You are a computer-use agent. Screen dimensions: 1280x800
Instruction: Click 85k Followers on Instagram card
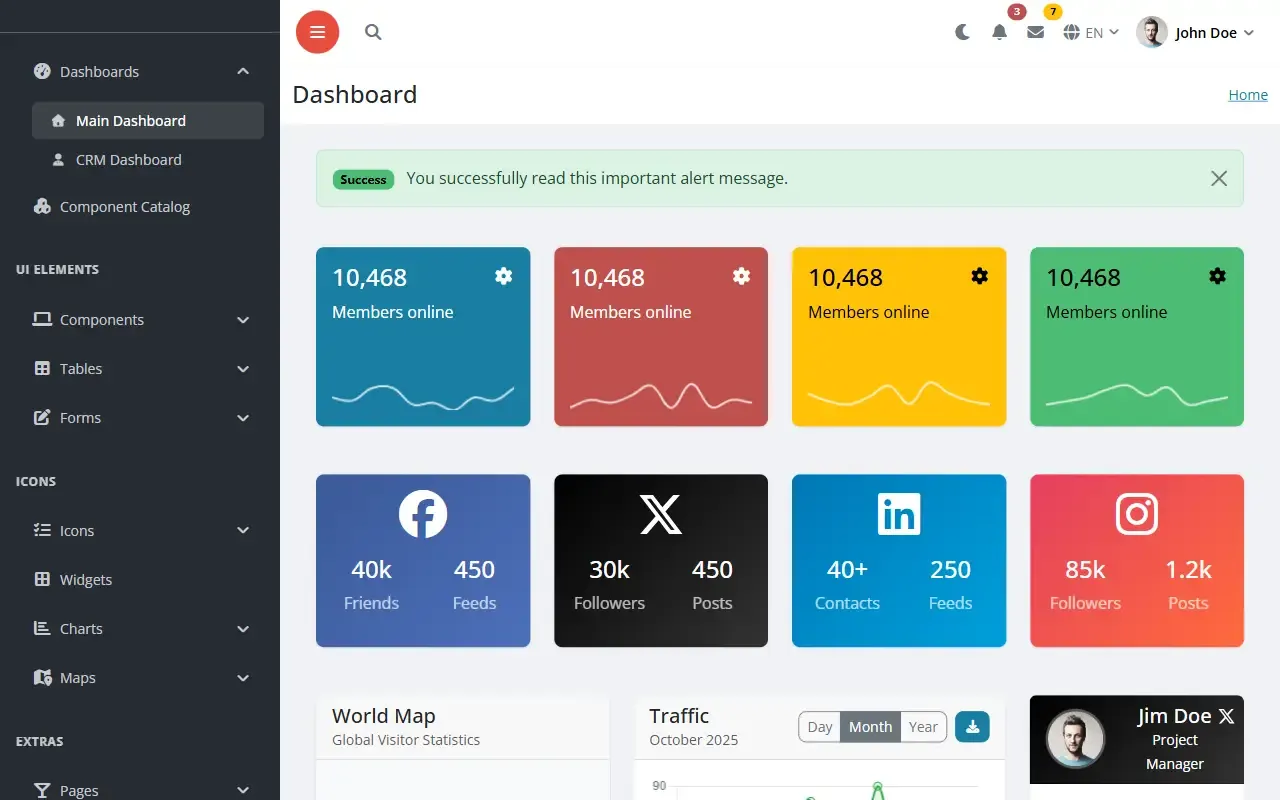click(1085, 585)
